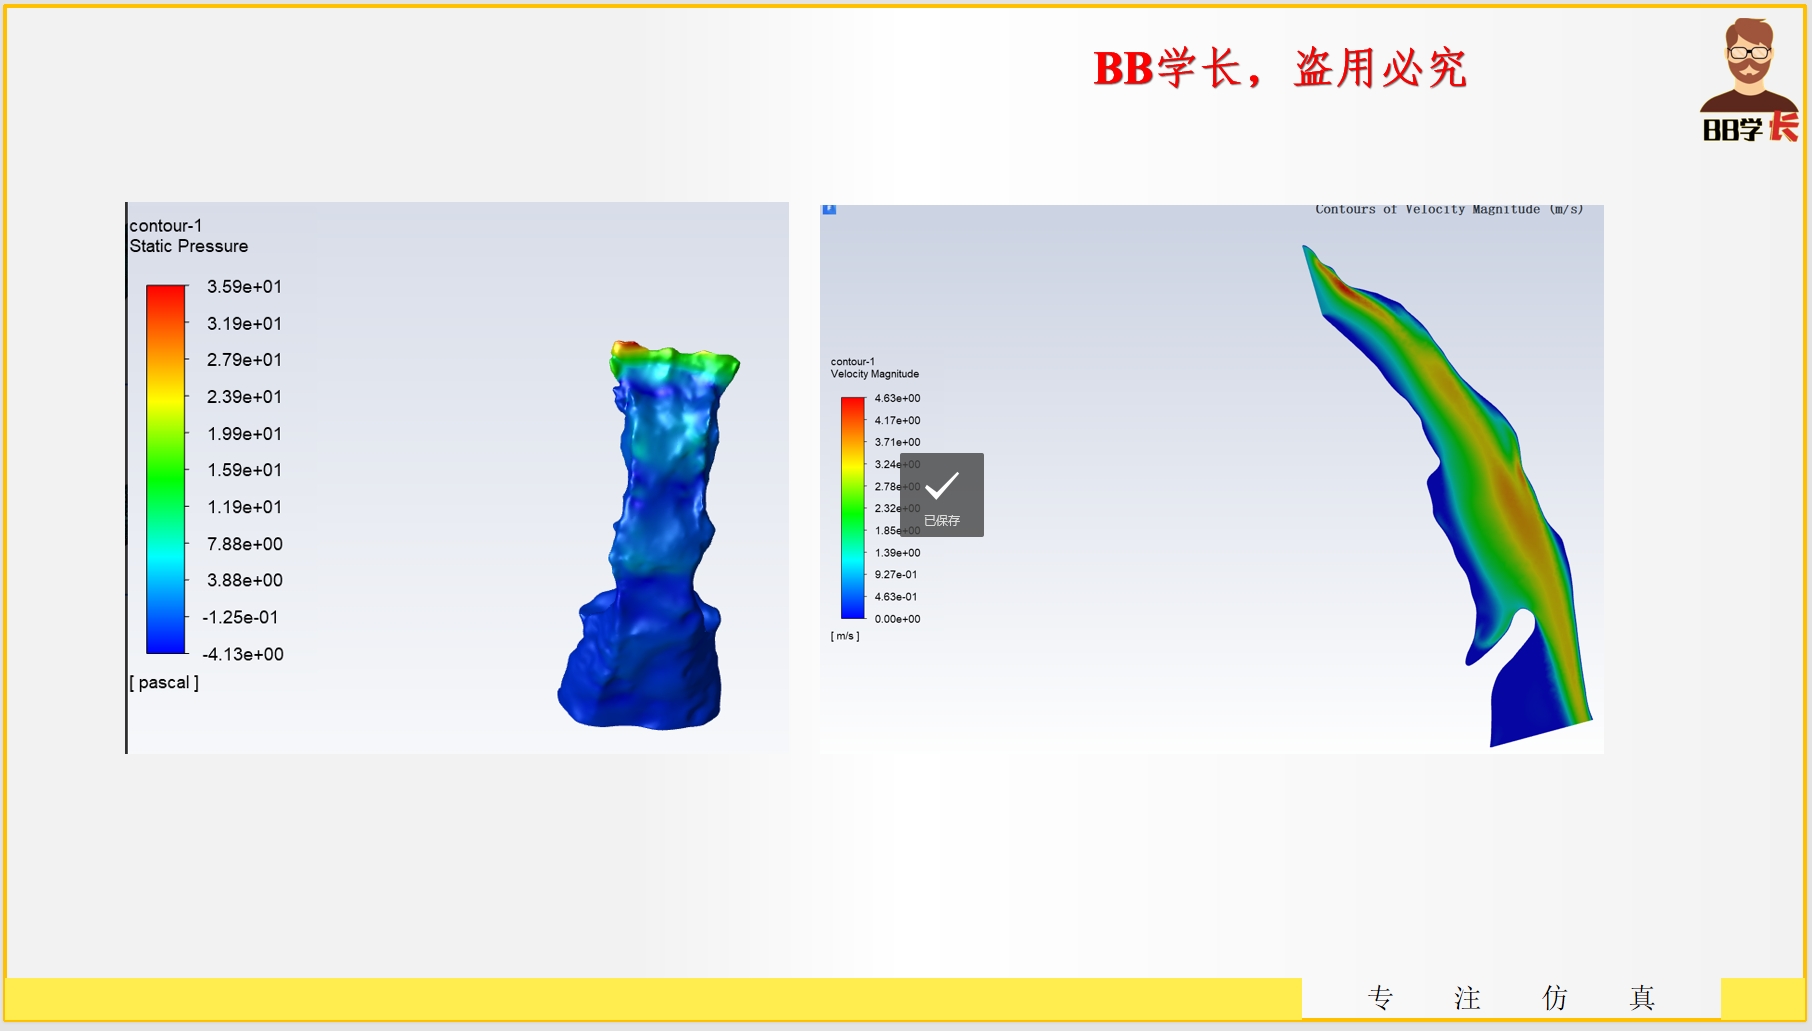Click the 4.63e+00 maximum velocity label
The height and width of the screenshot is (1031, 1812).
897,398
